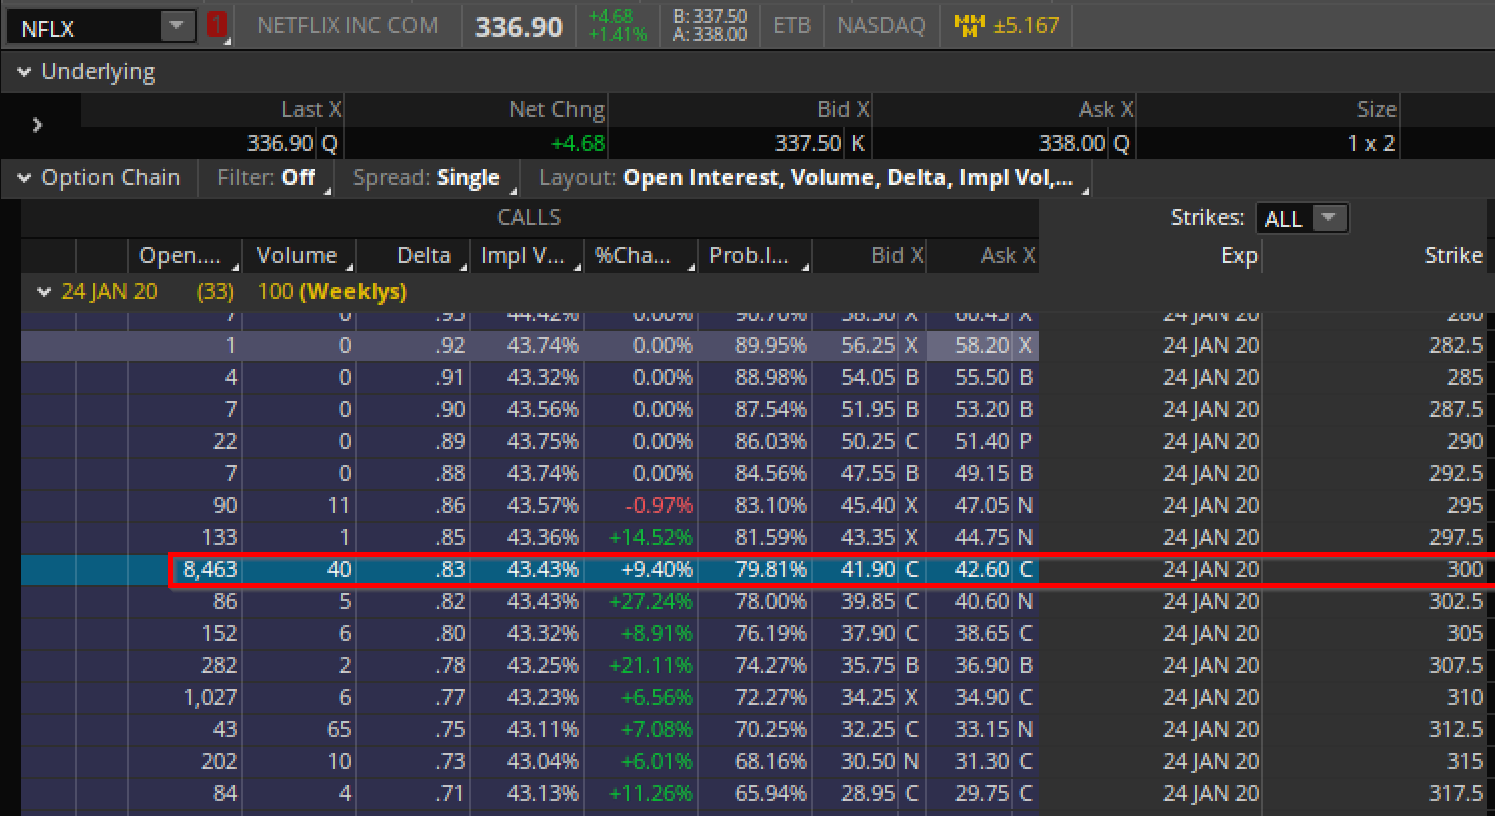Click the call bid 56.25 cell

click(x=868, y=346)
